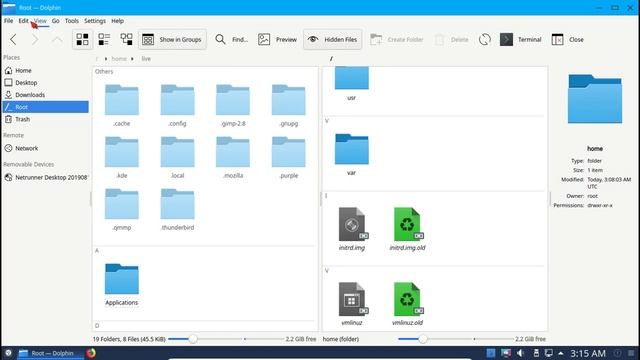The width and height of the screenshot is (640, 360).
Task: Open Trash in Places panel
Action: tap(45, 119)
